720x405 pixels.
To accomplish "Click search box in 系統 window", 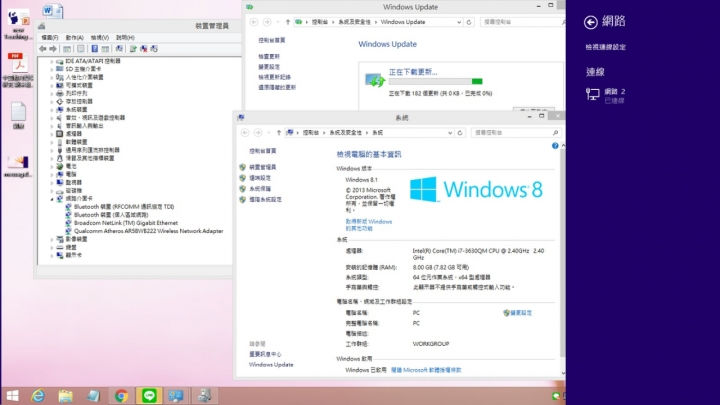I will (x=516, y=133).
